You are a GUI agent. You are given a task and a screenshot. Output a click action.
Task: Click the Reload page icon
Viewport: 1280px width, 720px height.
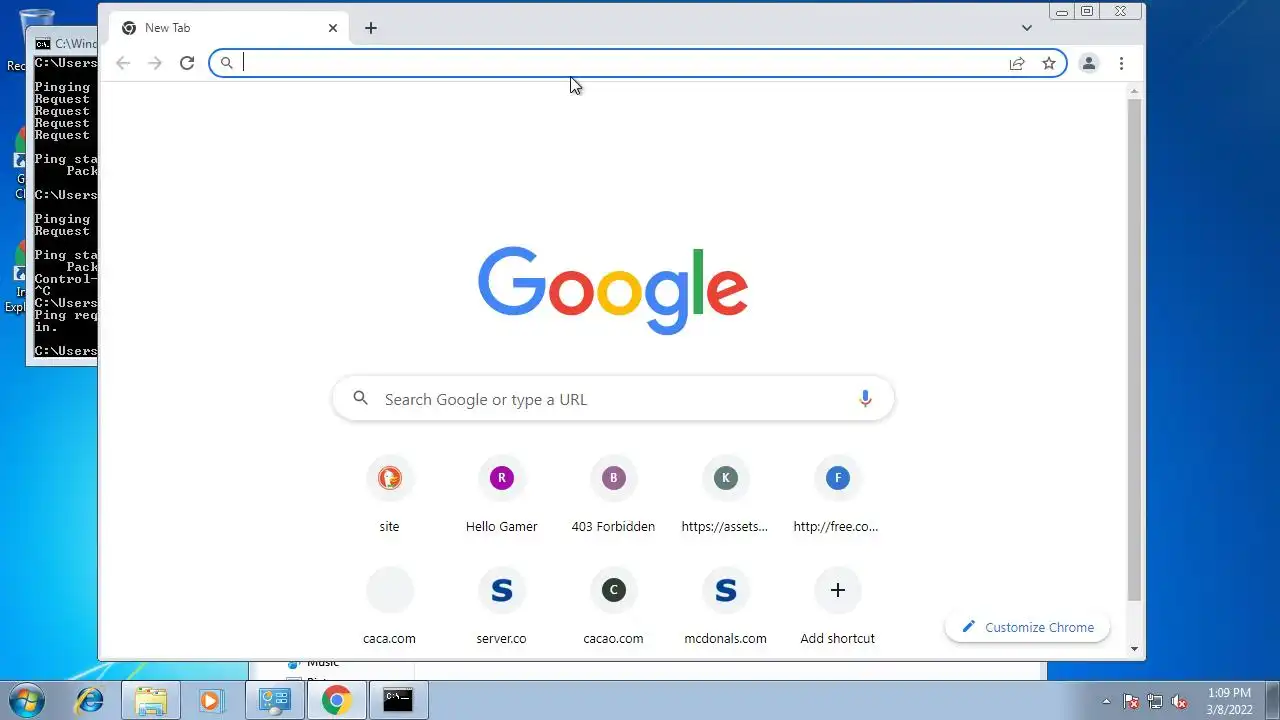(x=187, y=63)
